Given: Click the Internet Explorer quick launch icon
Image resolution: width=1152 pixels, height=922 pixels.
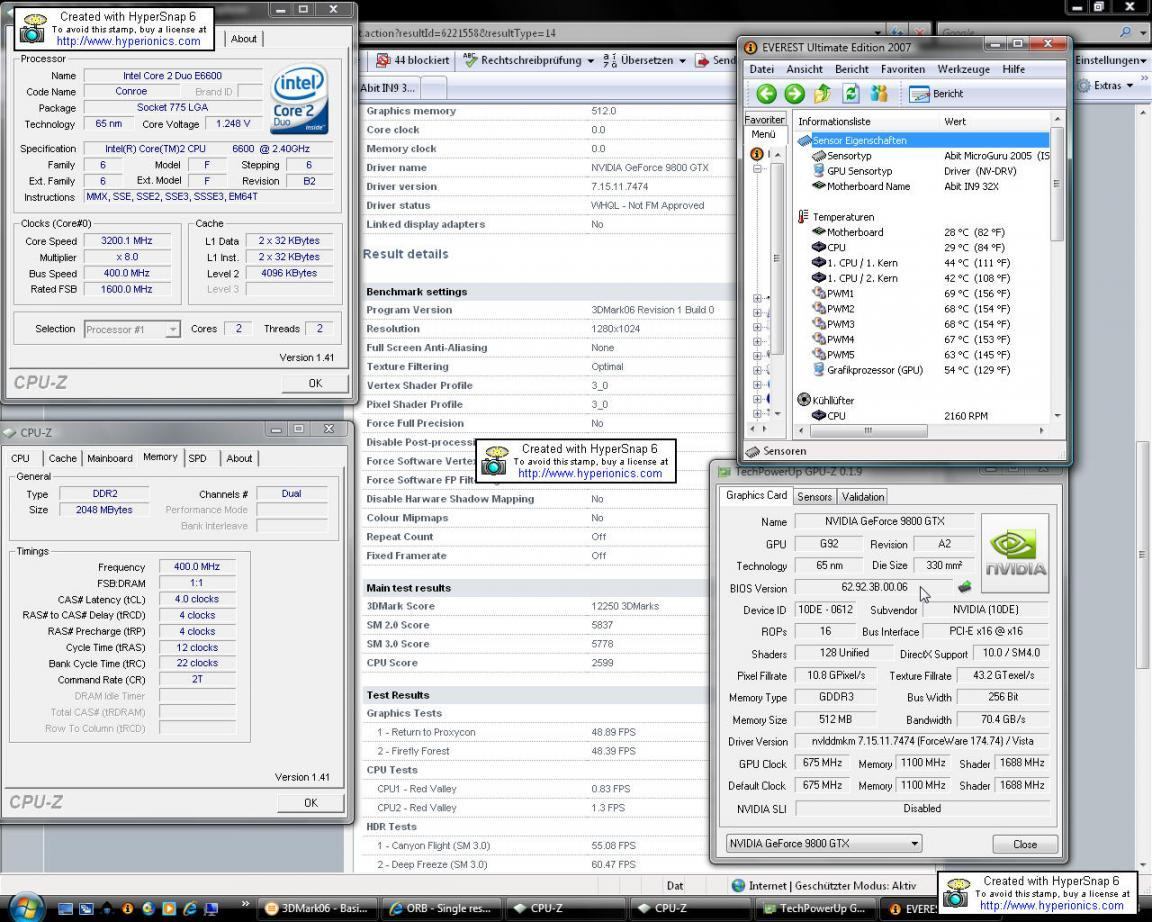Looking at the screenshot, I should (190, 908).
